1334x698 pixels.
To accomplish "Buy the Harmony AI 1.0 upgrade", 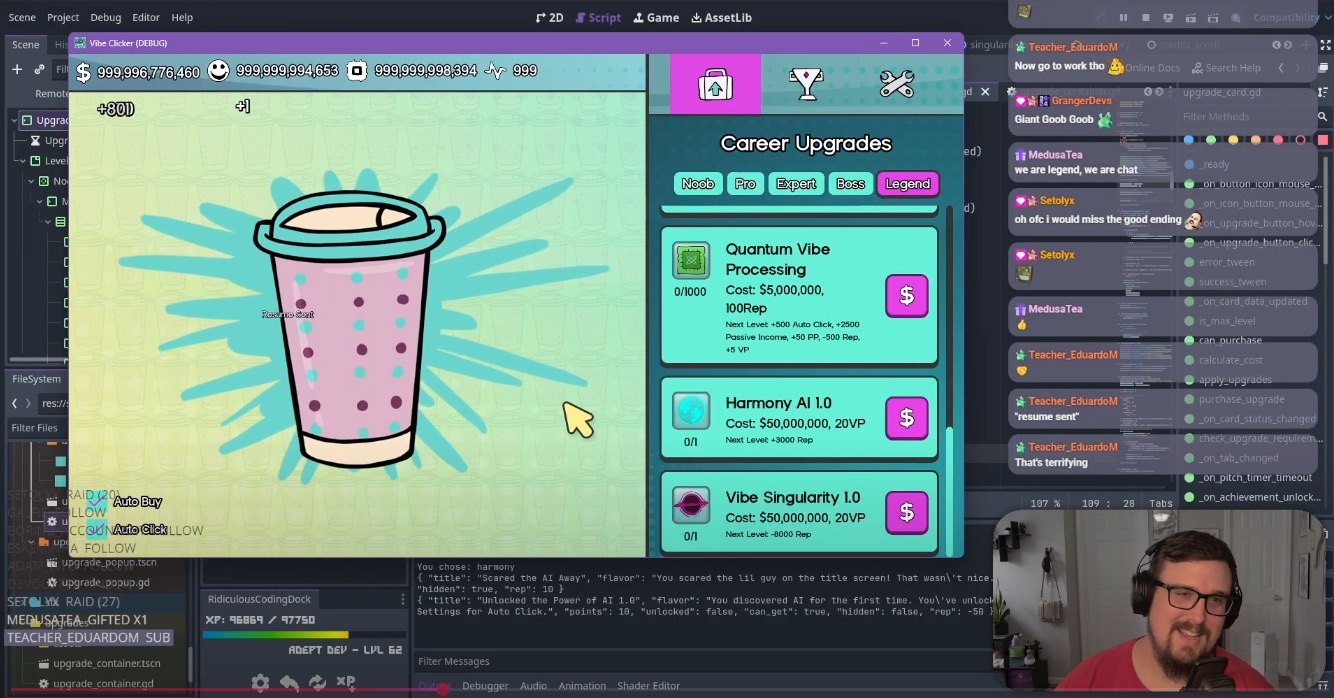I will point(907,418).
